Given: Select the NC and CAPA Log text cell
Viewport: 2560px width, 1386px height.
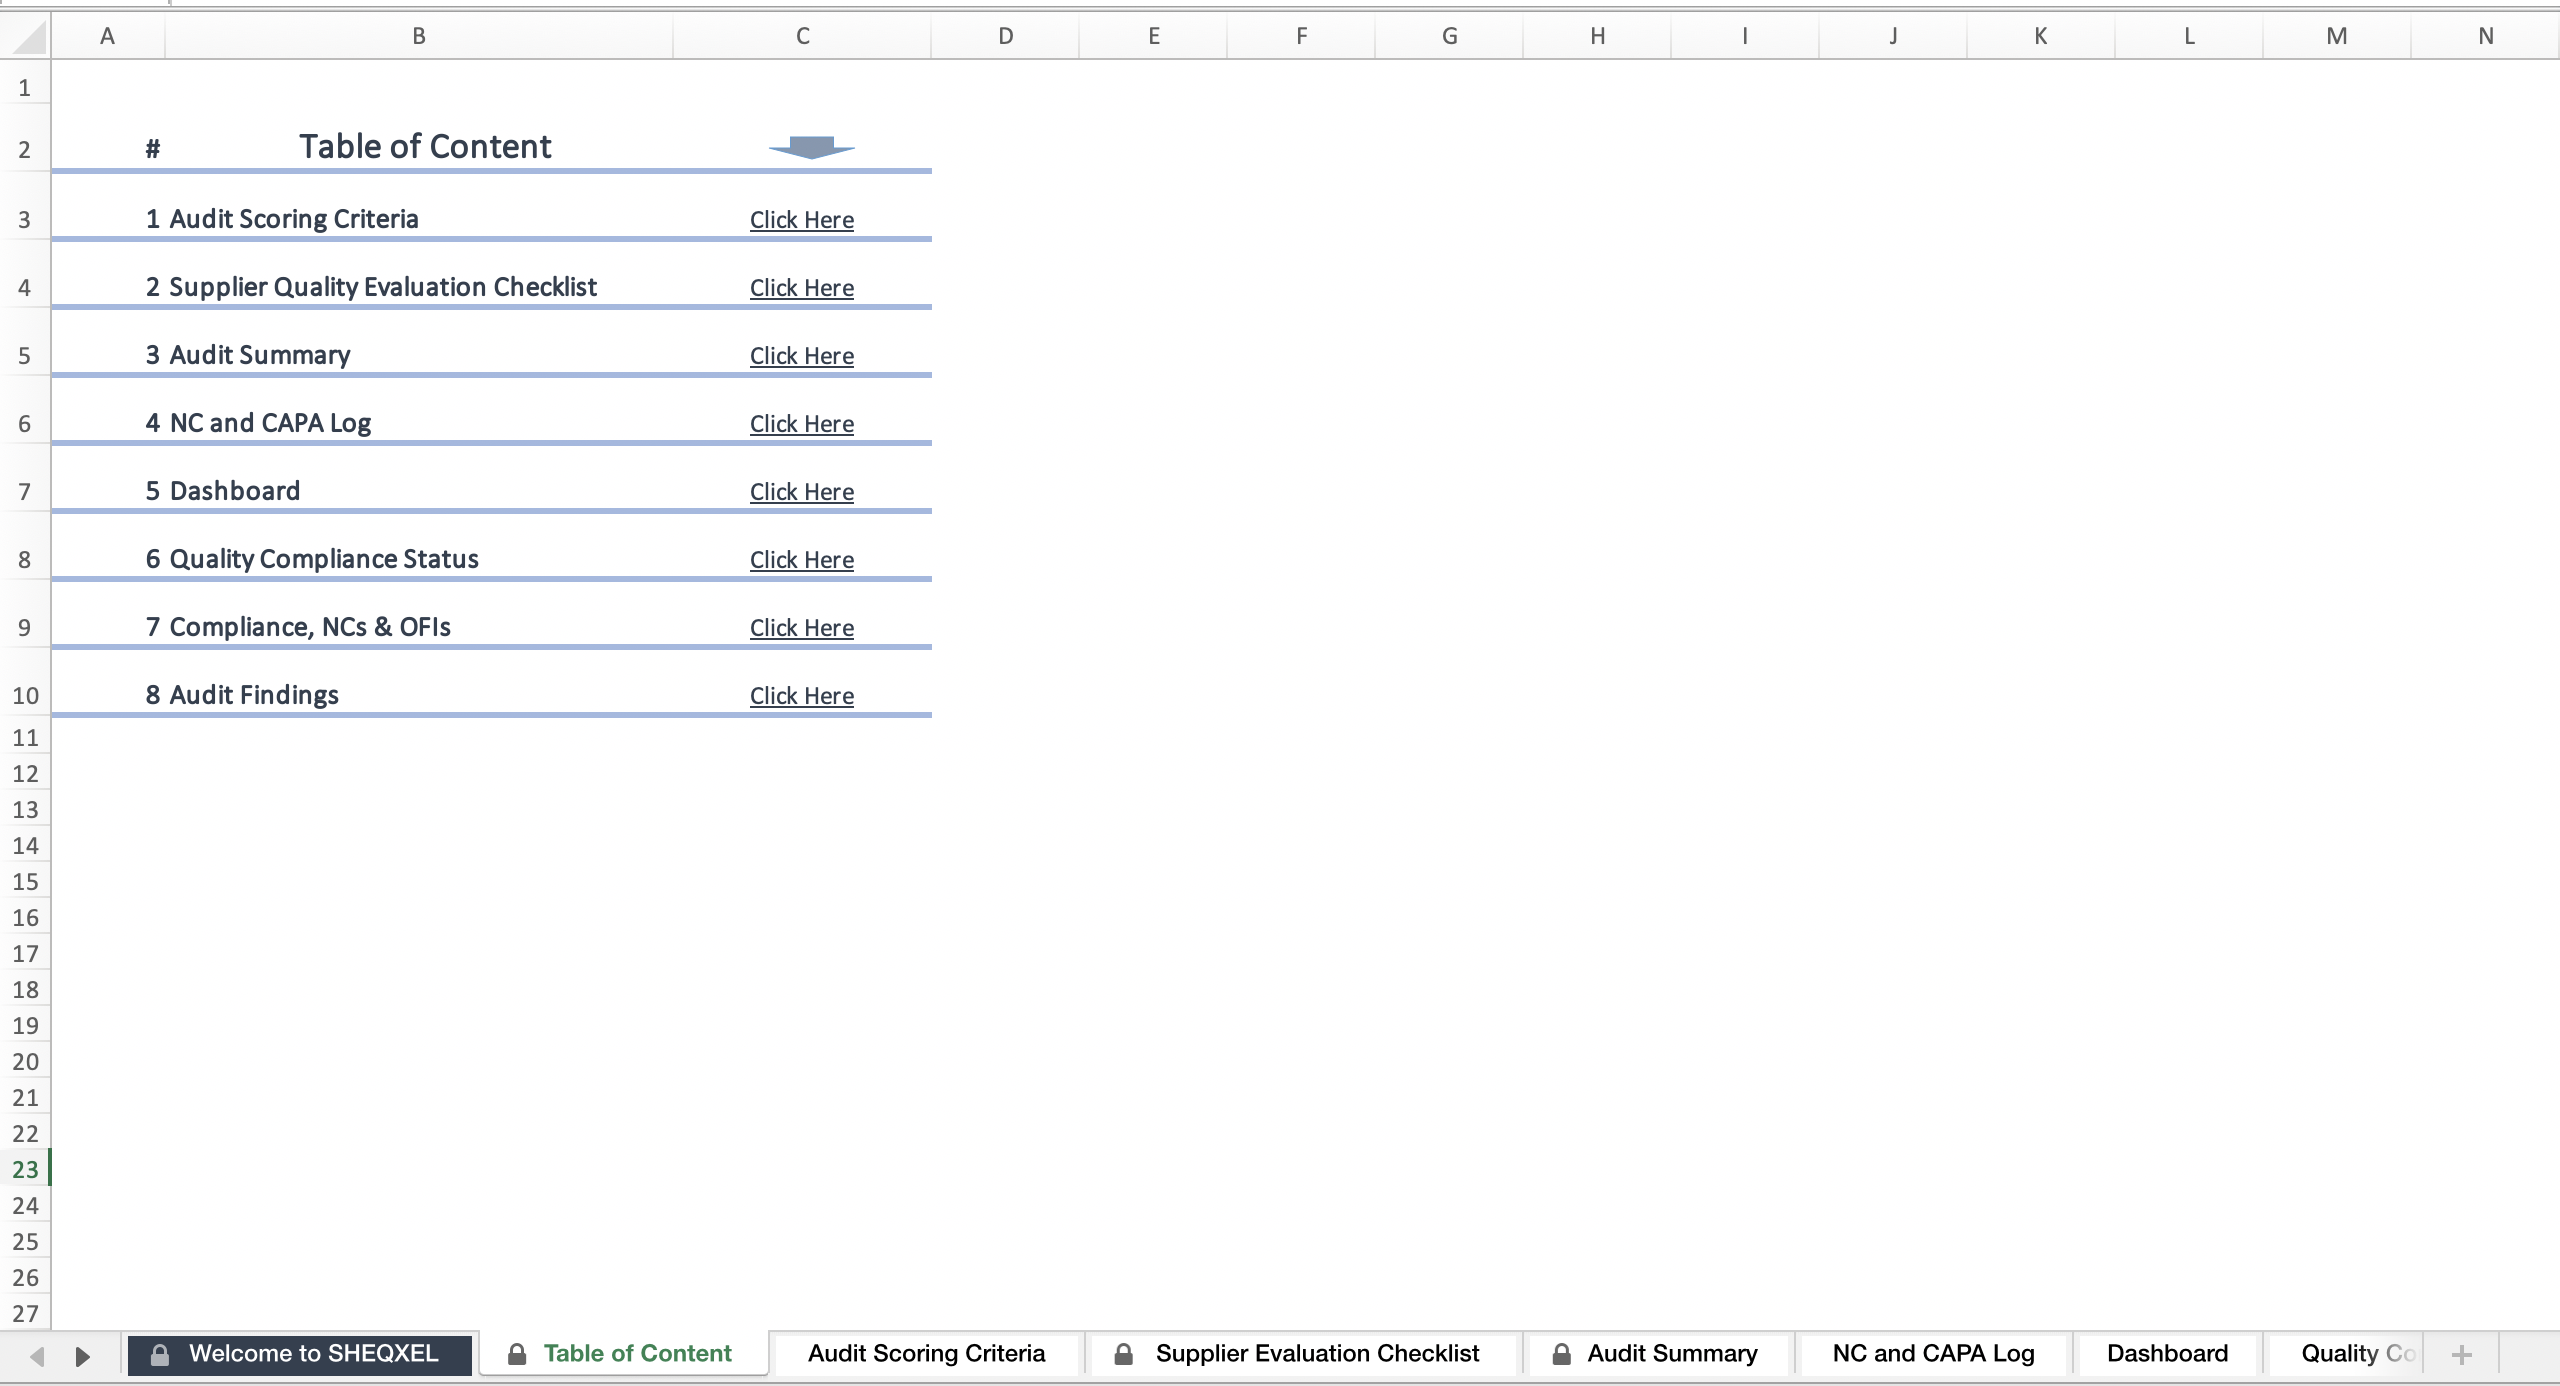Looking at the screenshot, I should click(270, 423).
